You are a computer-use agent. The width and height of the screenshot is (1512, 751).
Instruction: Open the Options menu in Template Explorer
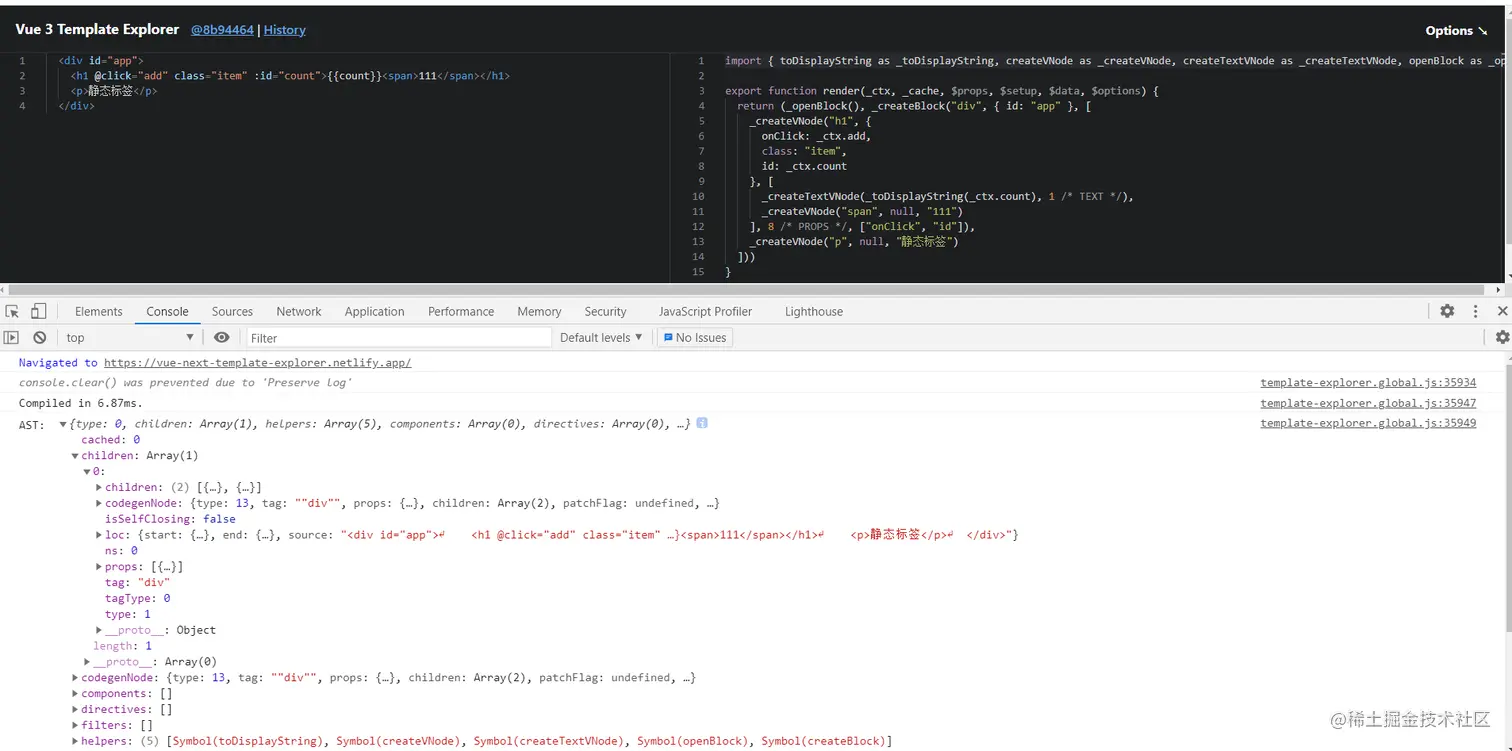1457,31
